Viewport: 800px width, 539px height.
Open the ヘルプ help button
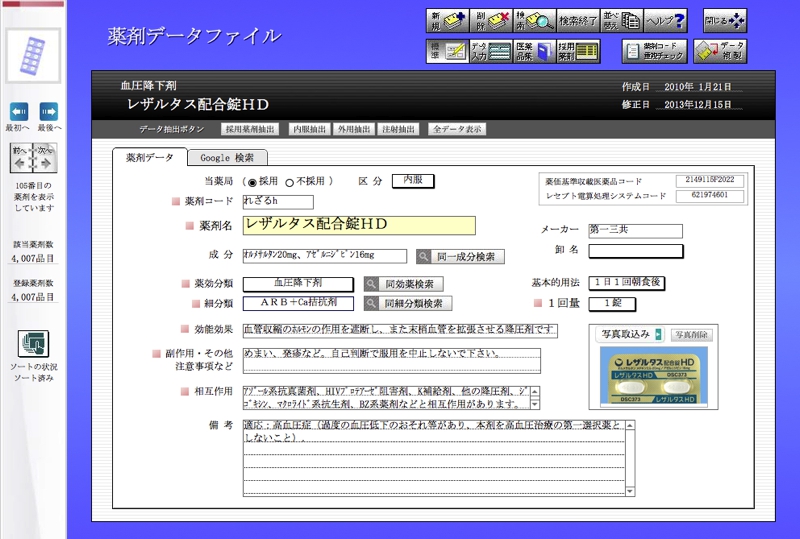(665, 21)
